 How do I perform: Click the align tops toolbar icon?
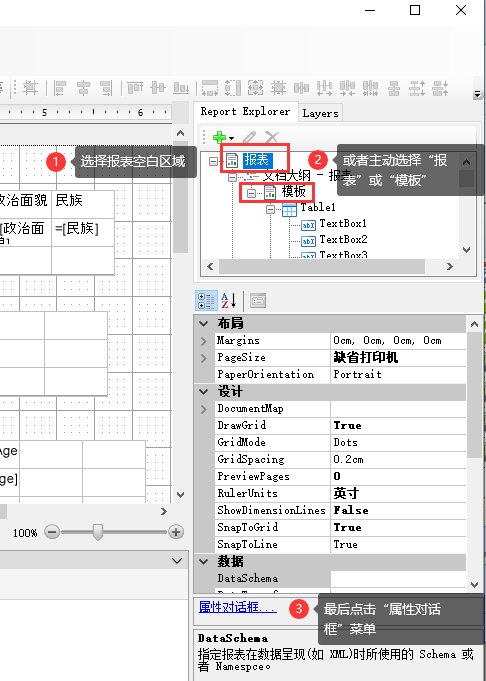[x=135, y=88]
